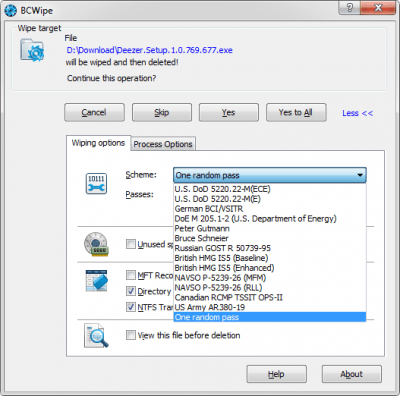
Task: Click the Yes to All button
Action: coord(296,112)
